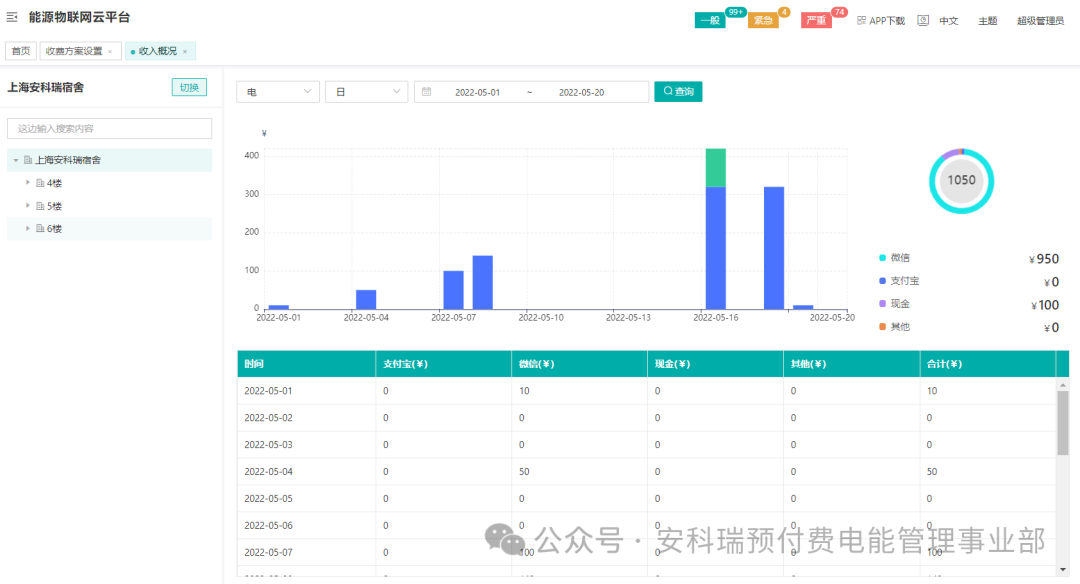Select the 6楼 tree item
The width and height of the screenshot is (1080, 584).
pyautogui.click(x=54, y=229)
